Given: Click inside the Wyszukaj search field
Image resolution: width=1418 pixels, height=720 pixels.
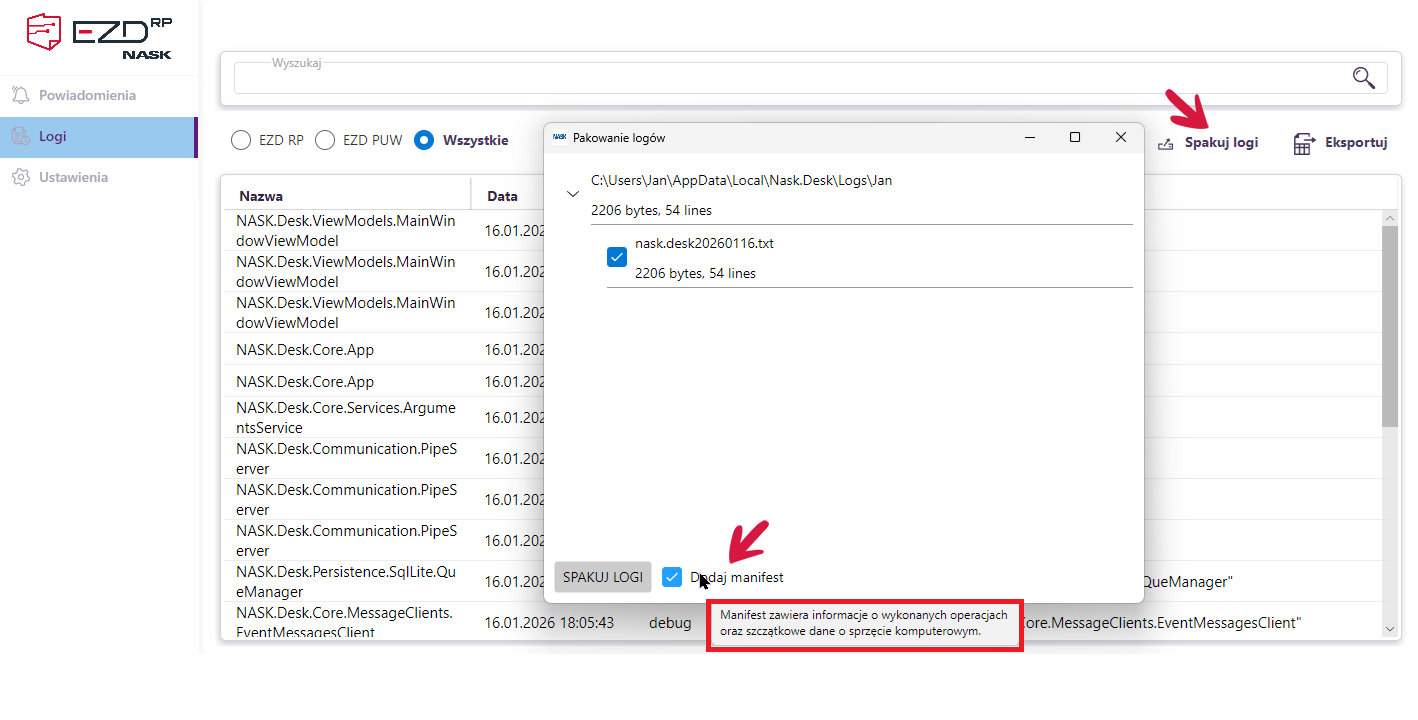Looking at the screenshot, I should tap(780, 78).
